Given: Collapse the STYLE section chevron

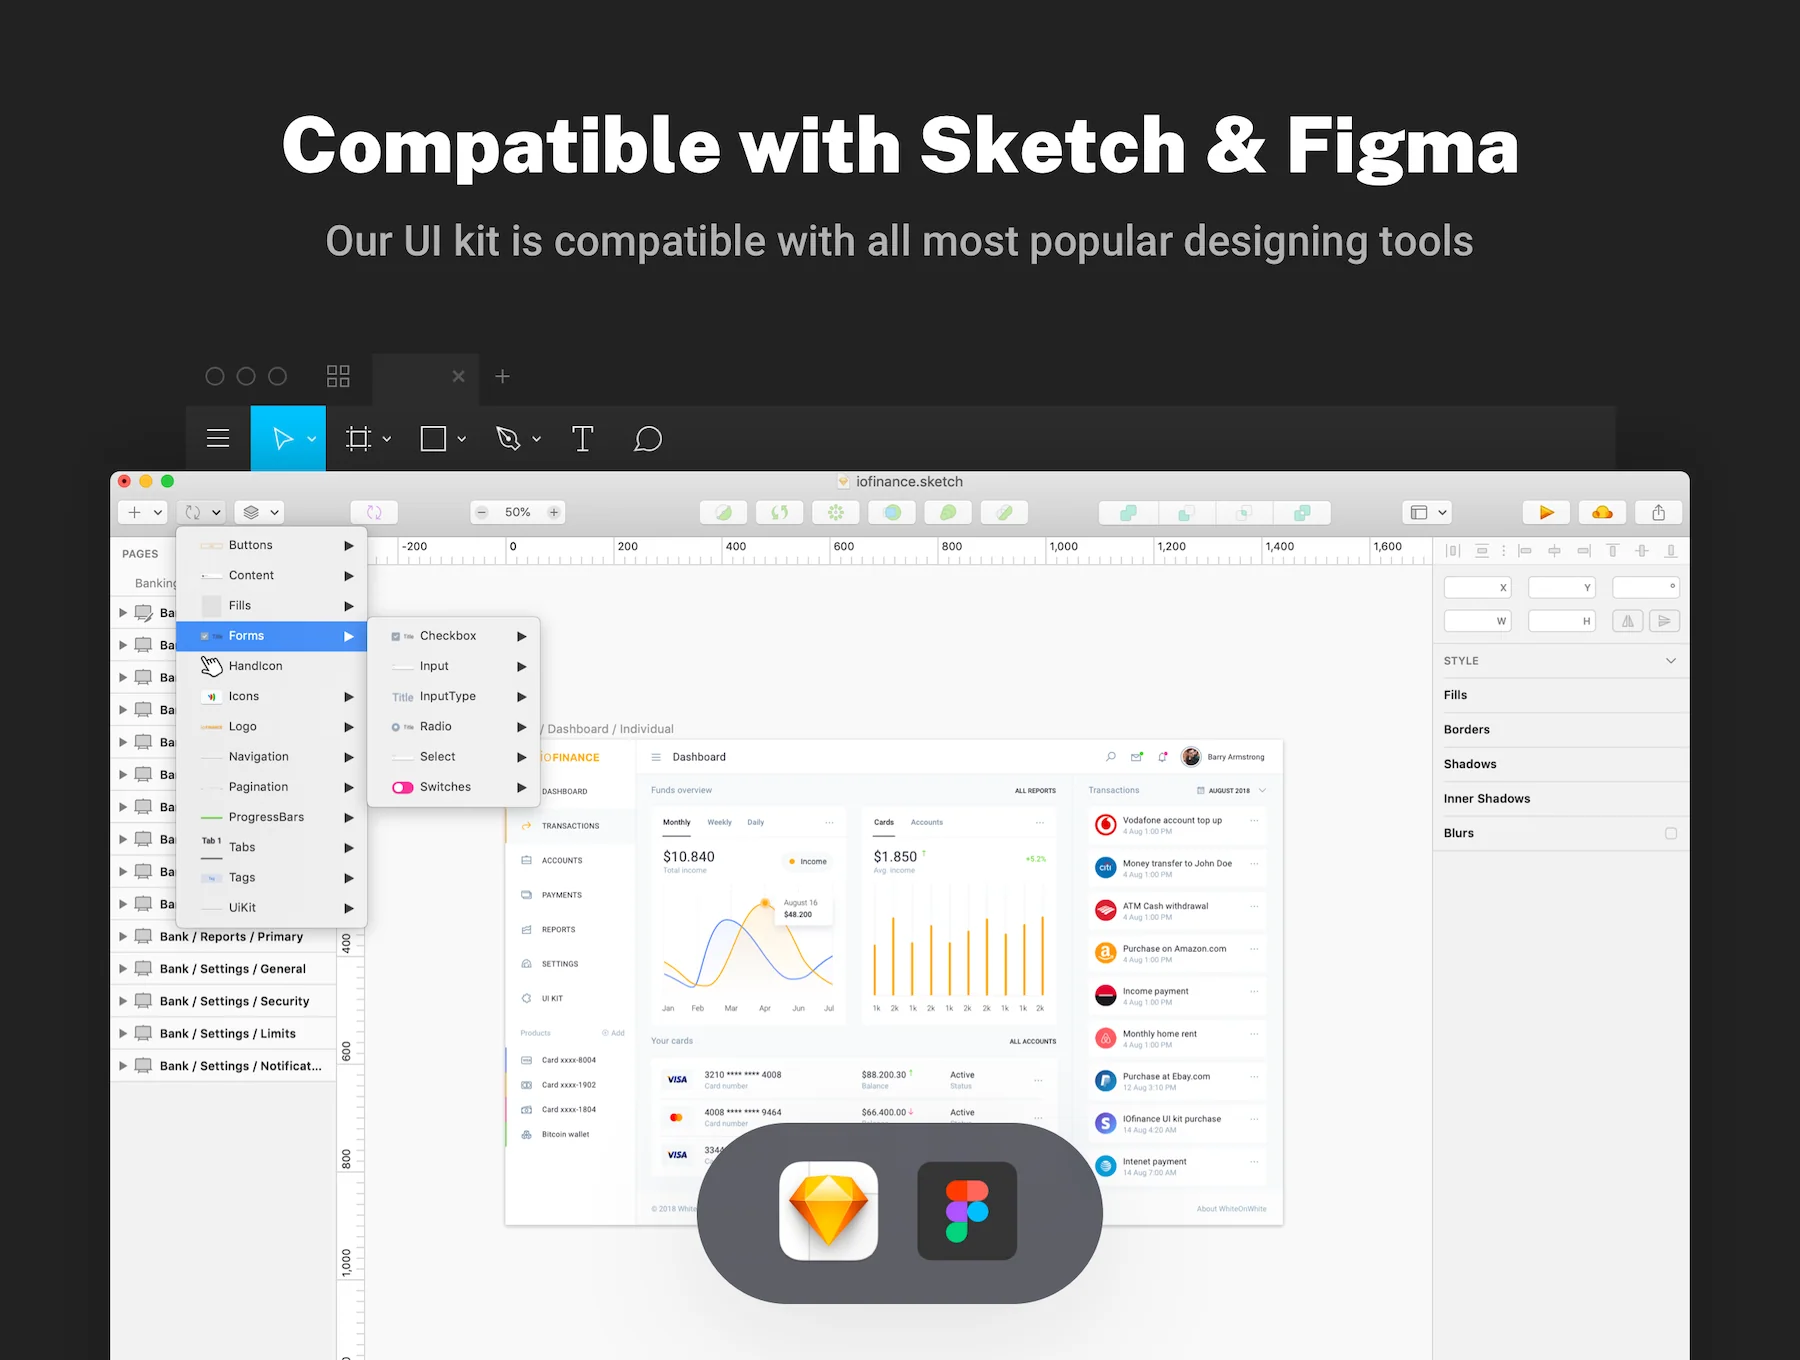Looking at the screenshot, I should coord(1671,661).
